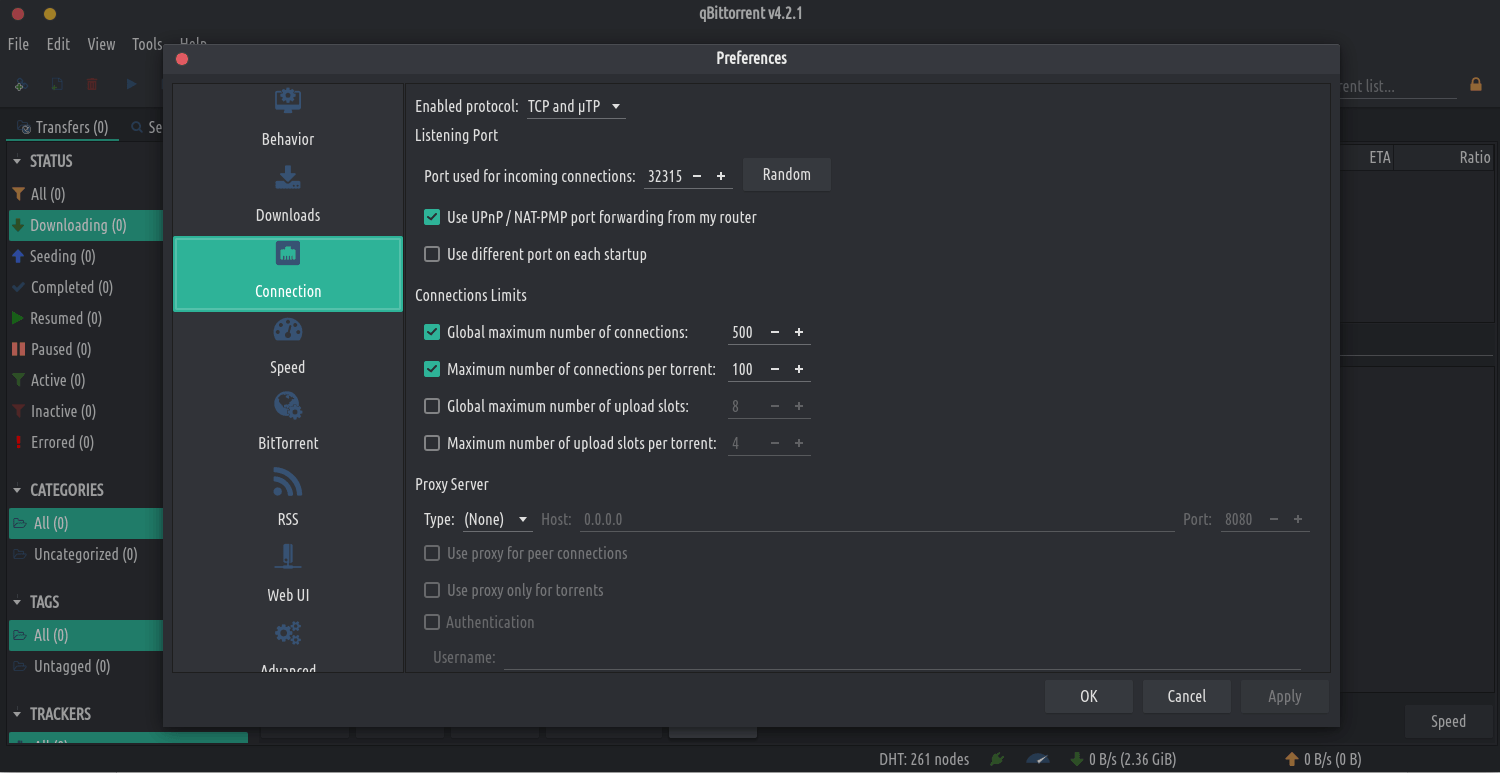Enable global maximum number of upload slots
Image resolution: width=1500 pixels, height=773 pixels.
pyautogui.click(x=432, y=406)
